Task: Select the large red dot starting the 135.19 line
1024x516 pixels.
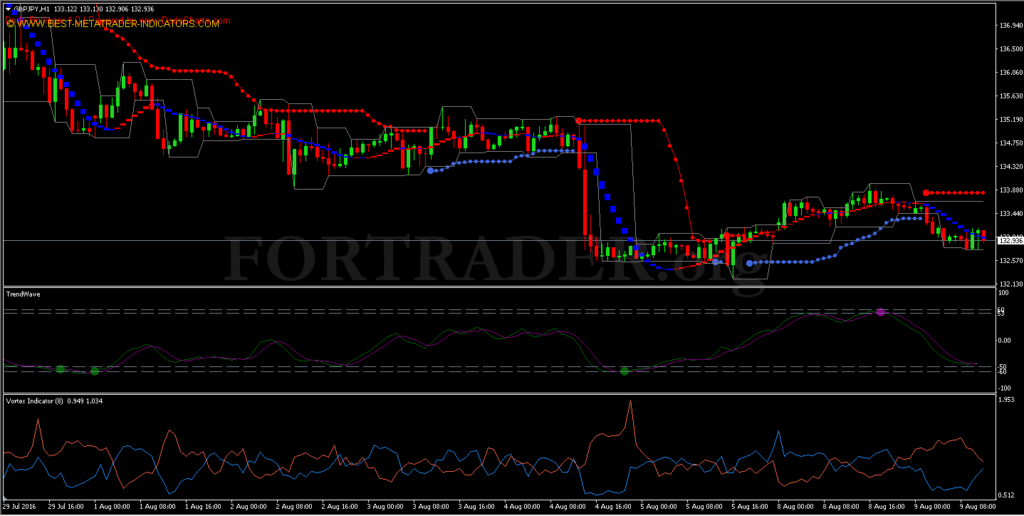Action: point(579,120)
